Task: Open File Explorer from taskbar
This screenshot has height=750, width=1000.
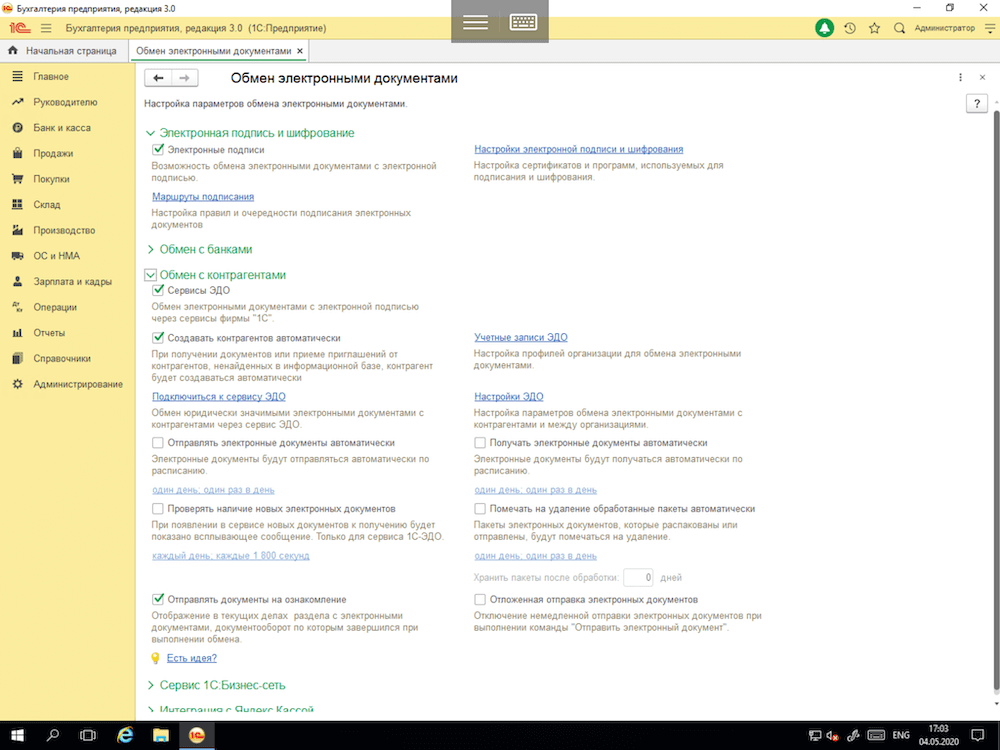Action: coord(161,735)
